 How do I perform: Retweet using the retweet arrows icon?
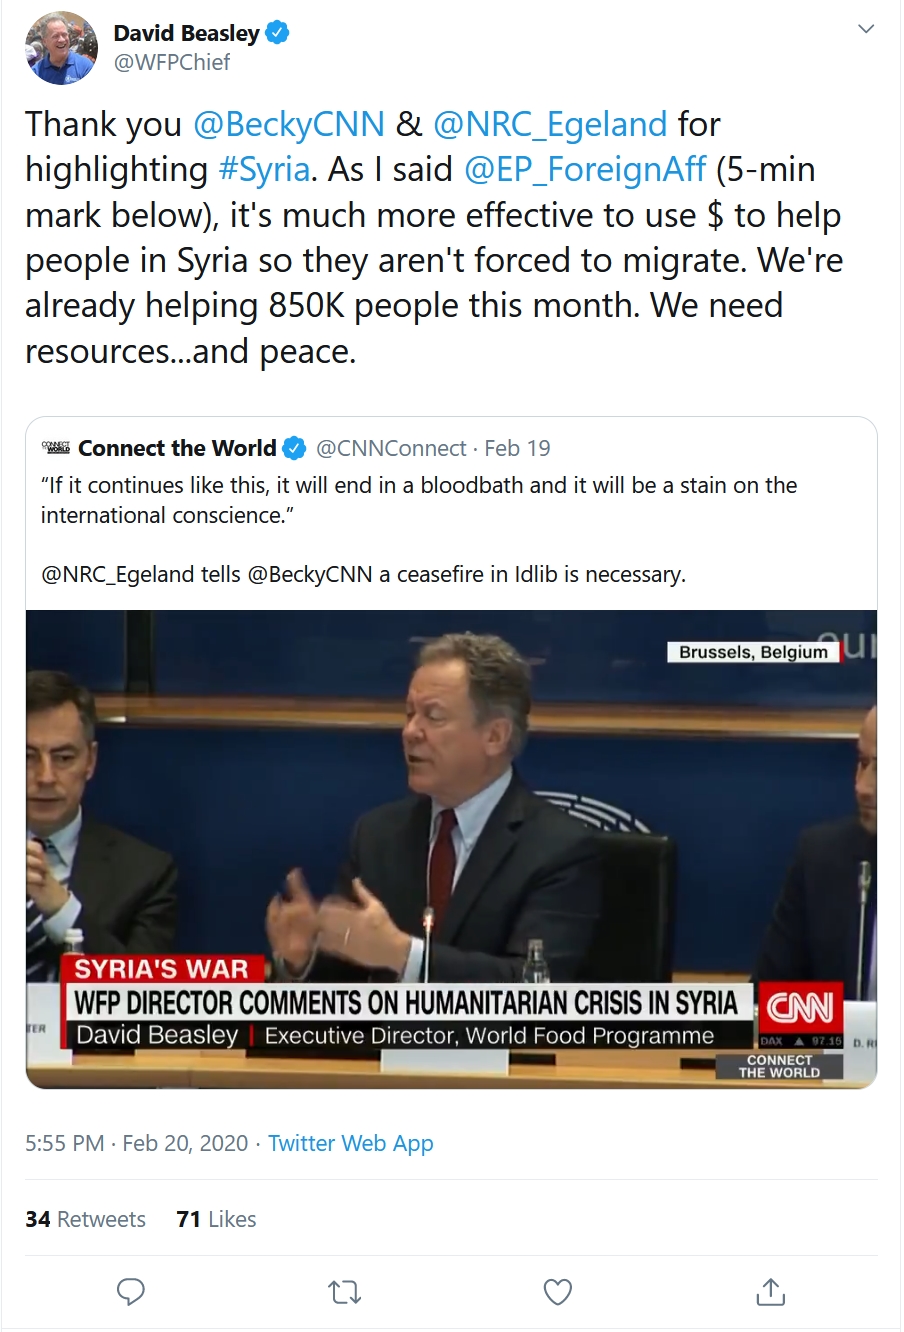[x=345, y=1293]
